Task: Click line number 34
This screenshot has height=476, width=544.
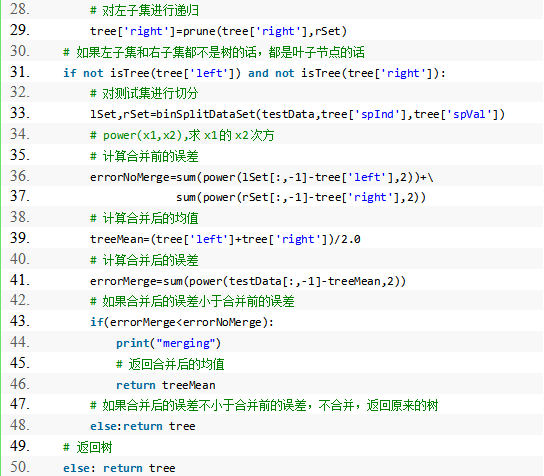Action: click(20, 134)
